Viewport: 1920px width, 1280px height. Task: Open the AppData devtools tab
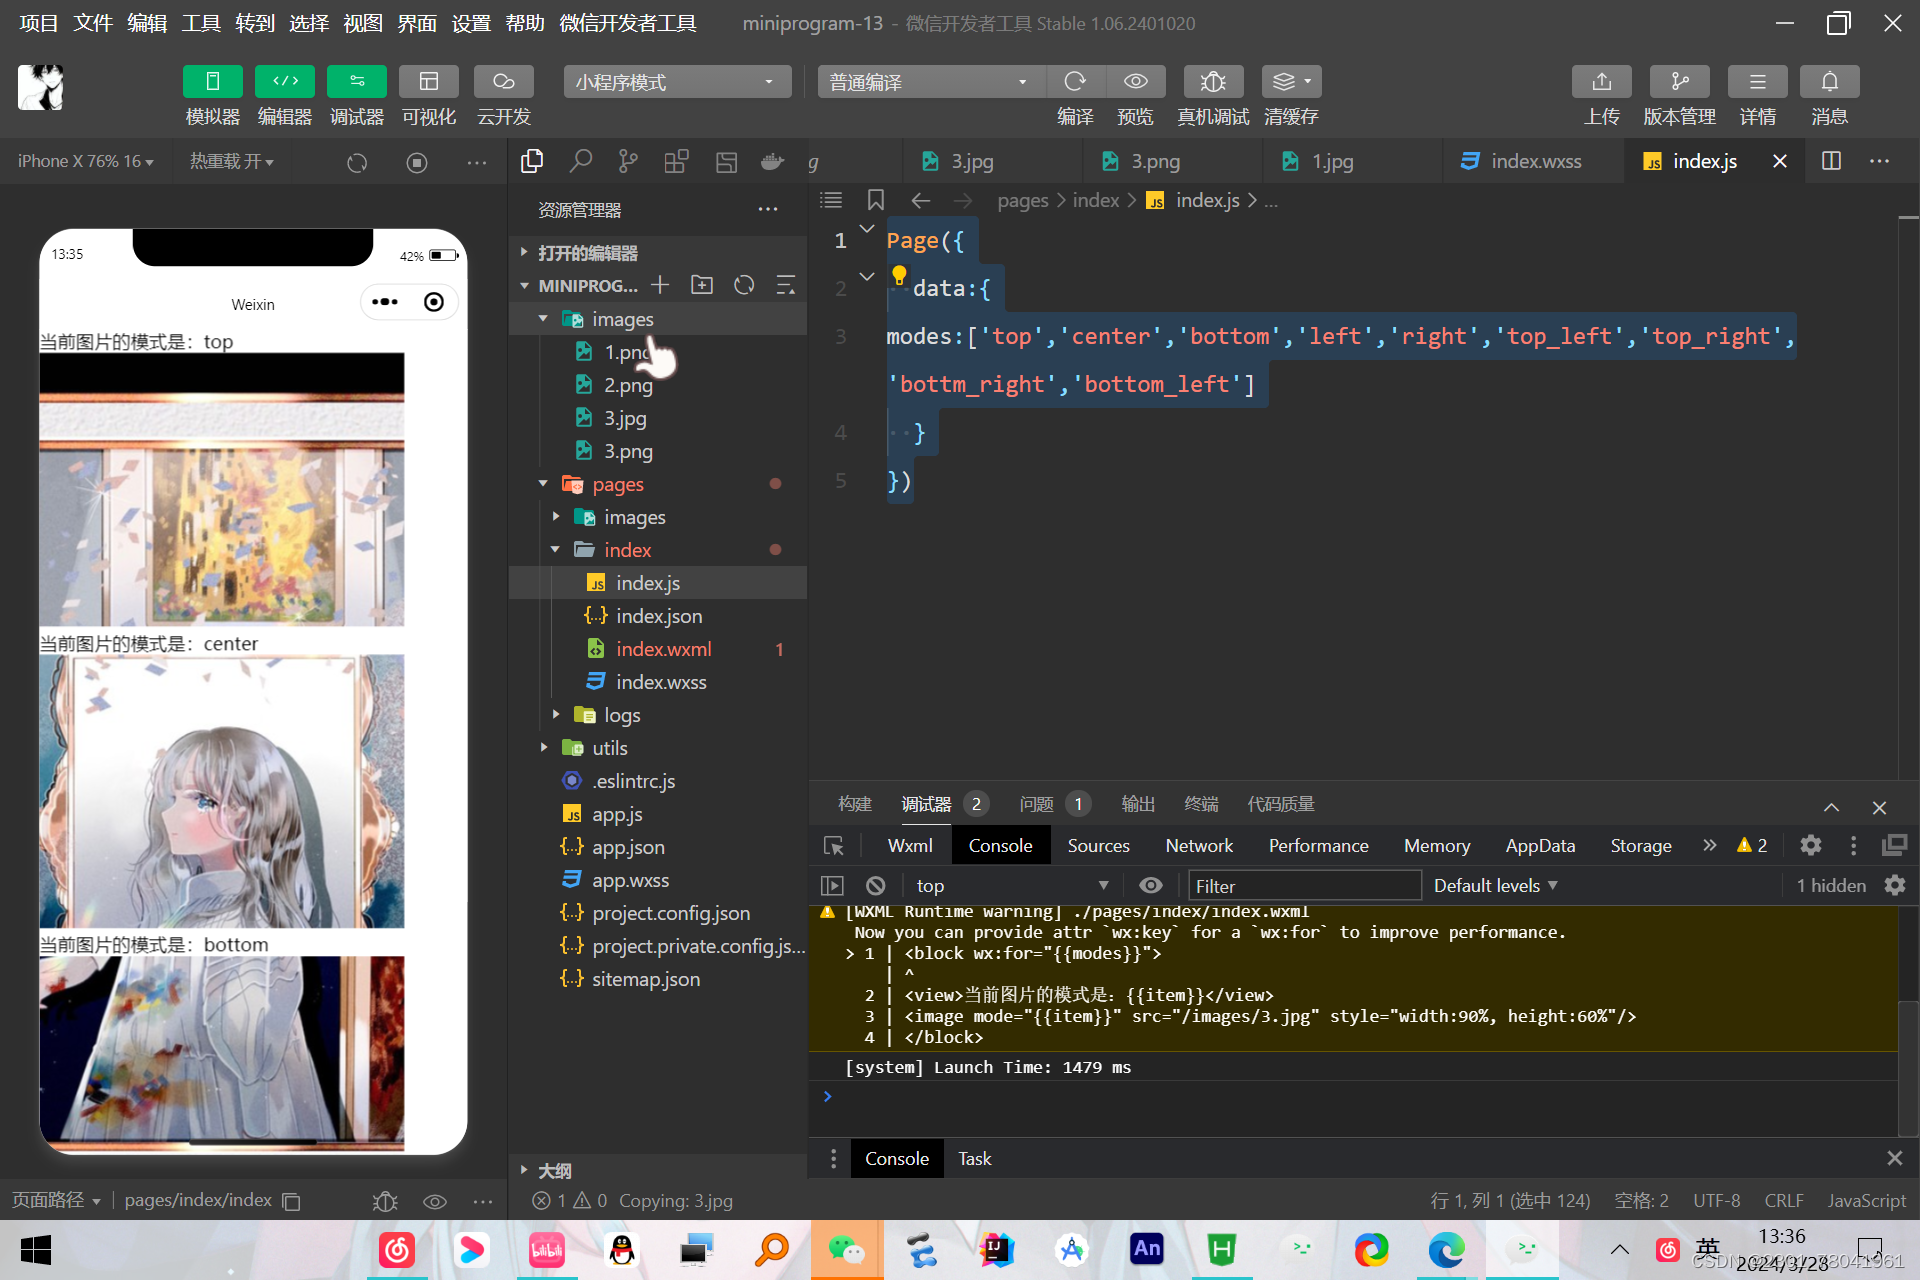pyautogui.click(x=1540, y=846)
